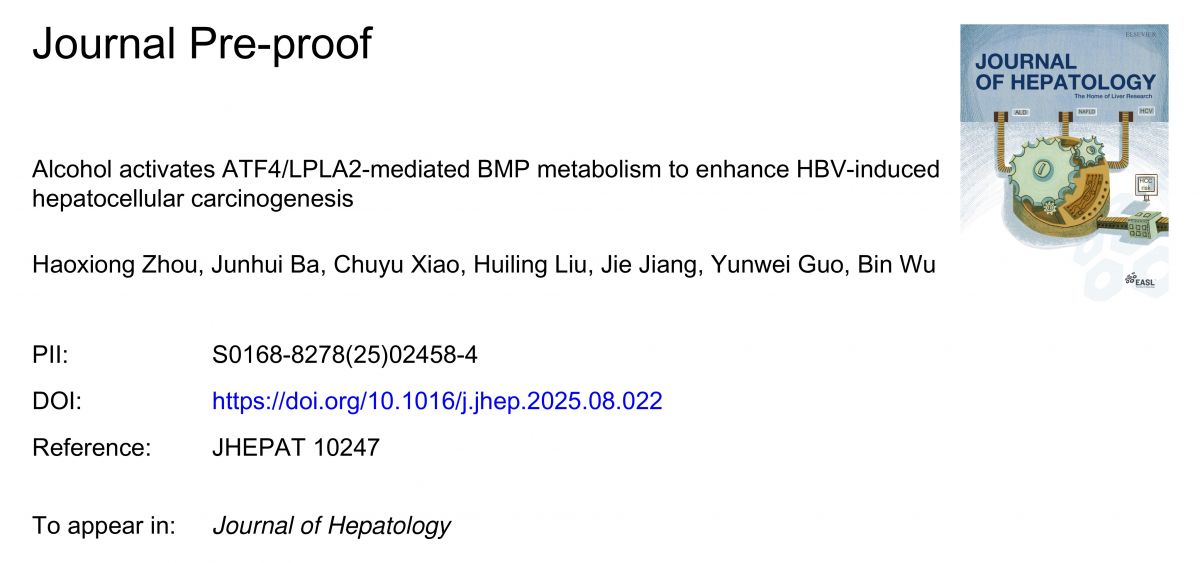Click the Journal Pre-proof heading
This screenshot has width=1200, height=563.
(202, 44)
